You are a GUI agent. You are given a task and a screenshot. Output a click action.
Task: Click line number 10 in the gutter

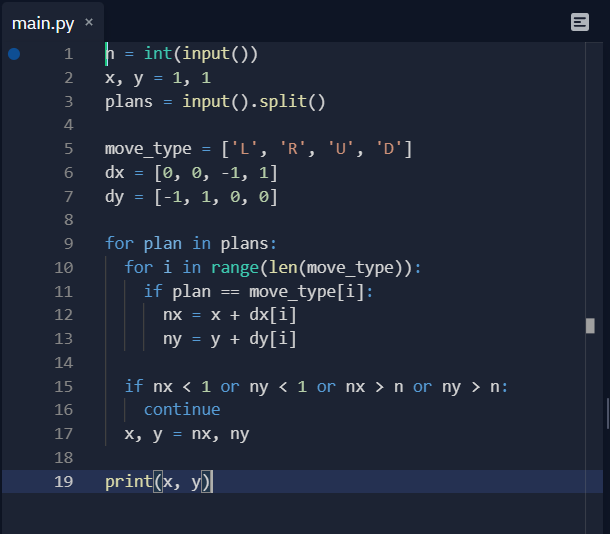tap(64, 268)
